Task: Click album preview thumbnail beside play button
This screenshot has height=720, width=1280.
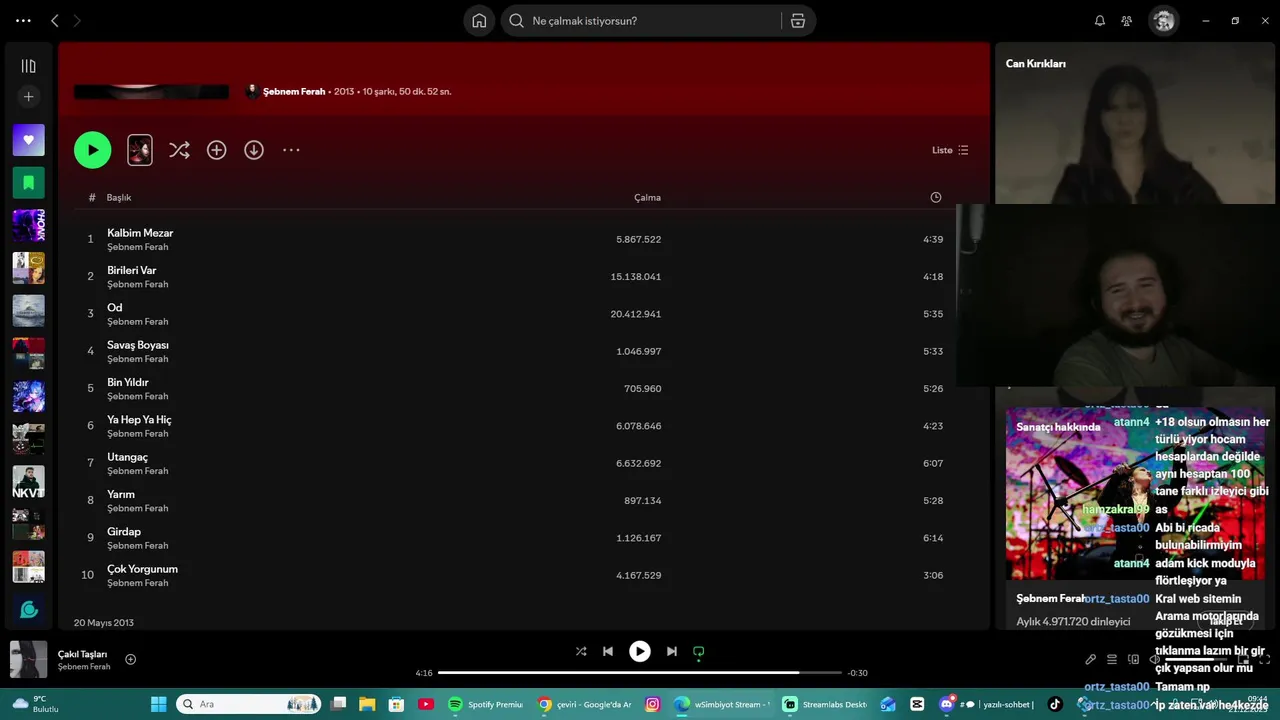Action: 140,150
